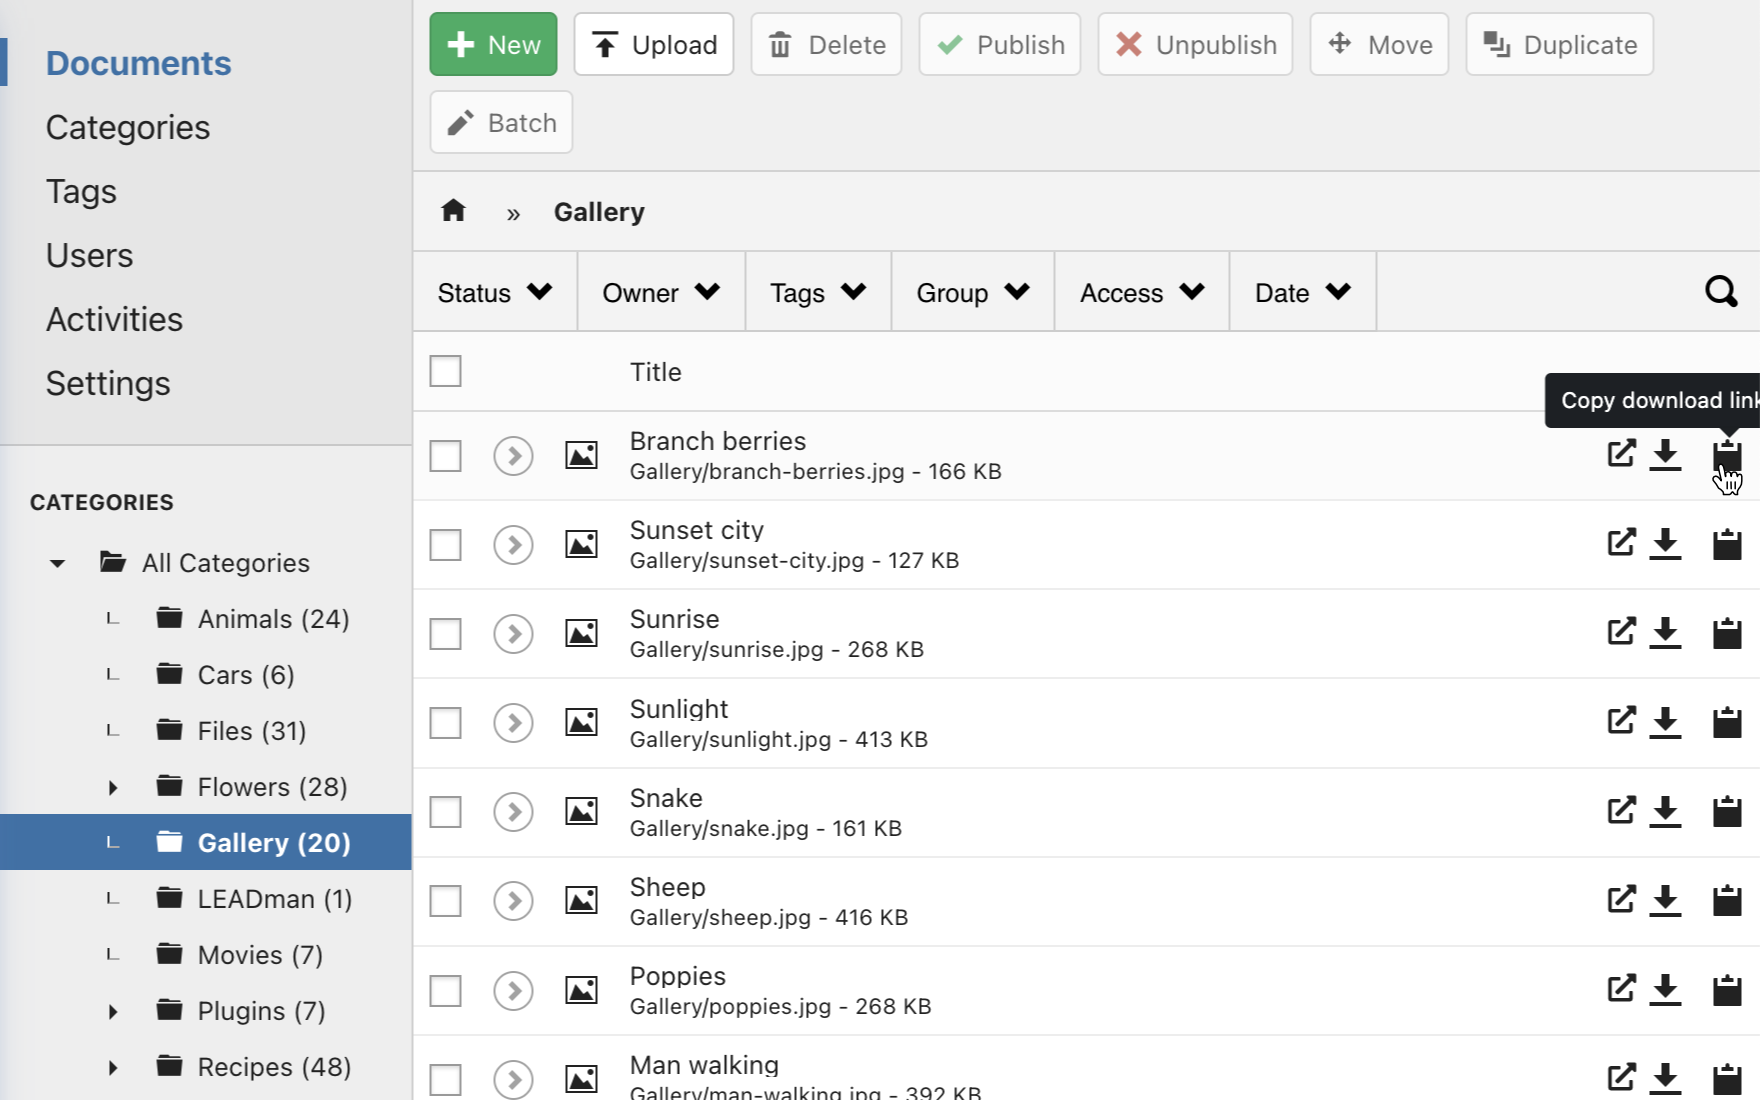Go to Categories in sidebar
The height and width of the screenshot is (1100, 1760).
[128, 128]
